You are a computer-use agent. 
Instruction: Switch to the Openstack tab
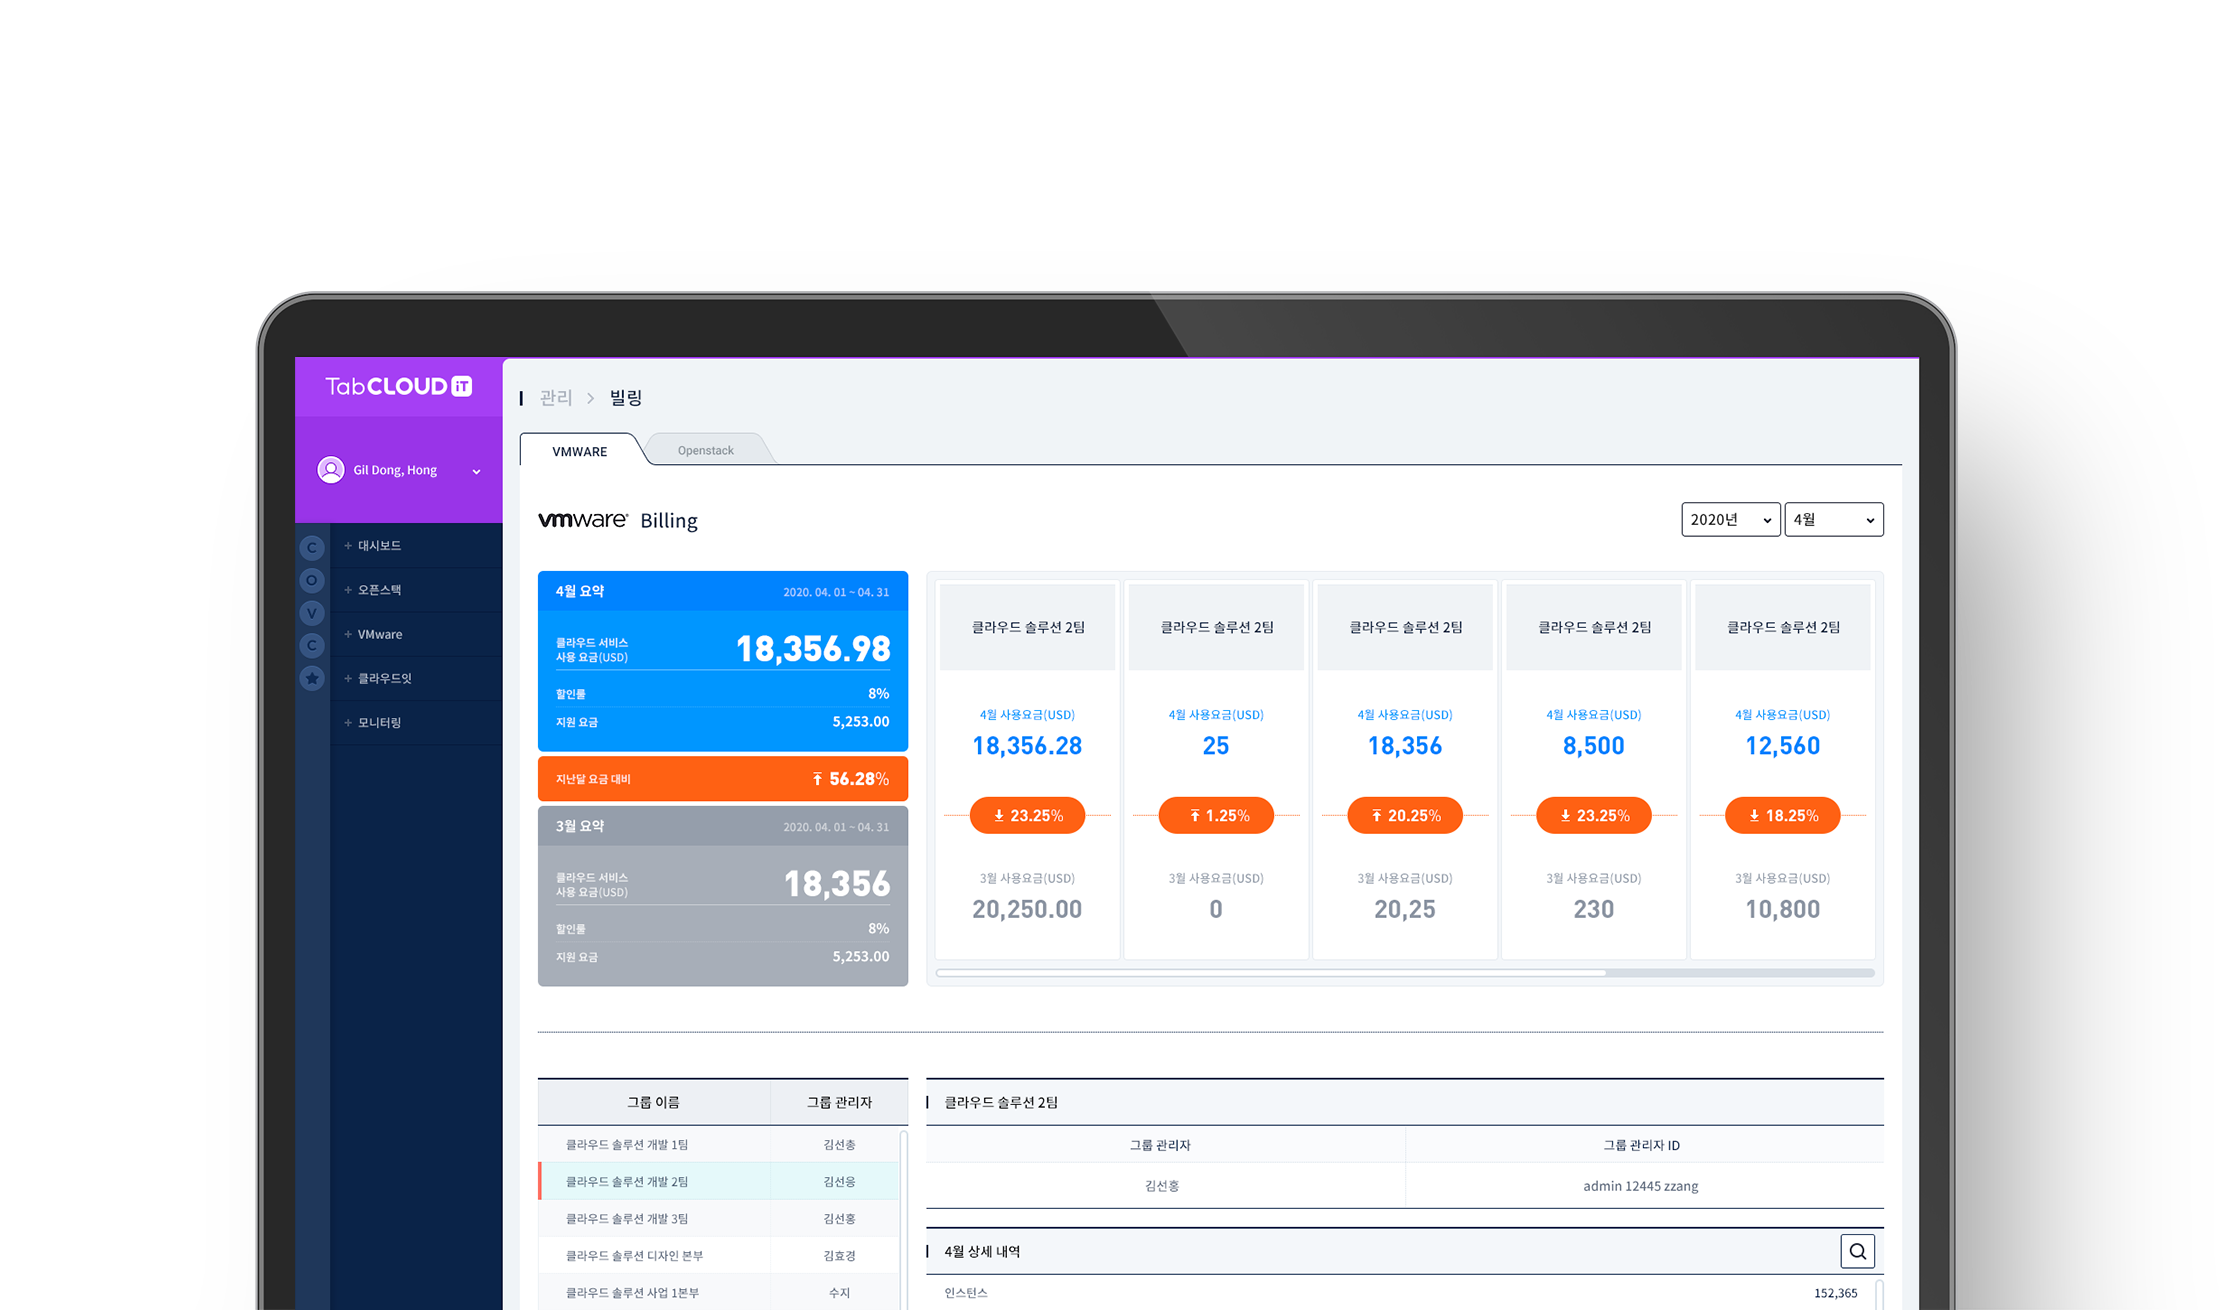pyautogui.click(x=705, y=451)
